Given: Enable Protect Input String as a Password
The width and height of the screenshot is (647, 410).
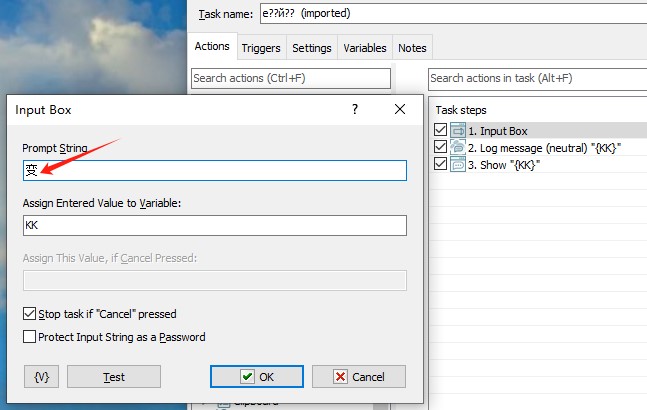Looking at the screenshot, I should pos(29,337).
